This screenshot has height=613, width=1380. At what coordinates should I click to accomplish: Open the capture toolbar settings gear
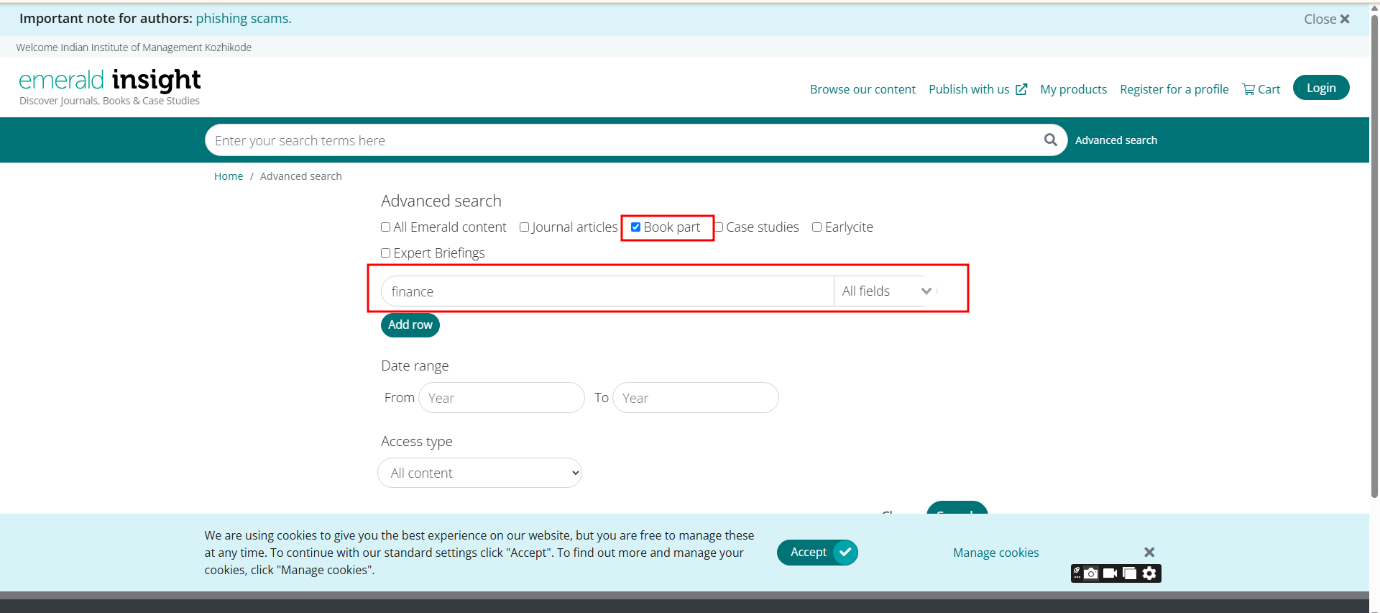tap(1150, 573)
